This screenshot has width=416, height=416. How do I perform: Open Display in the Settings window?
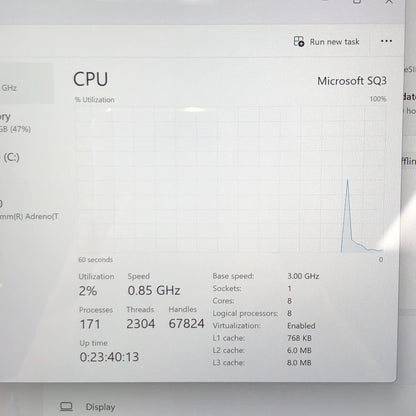point(100,407)
